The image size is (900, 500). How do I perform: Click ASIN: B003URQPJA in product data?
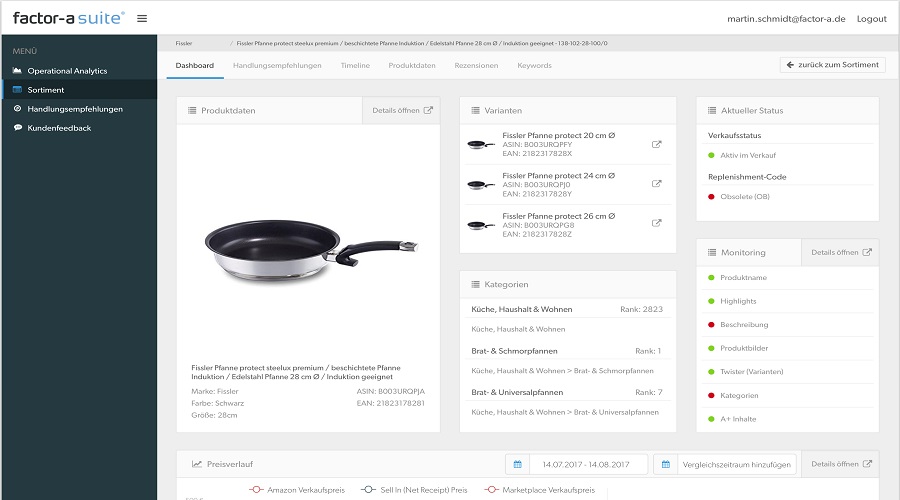[390, 391]
